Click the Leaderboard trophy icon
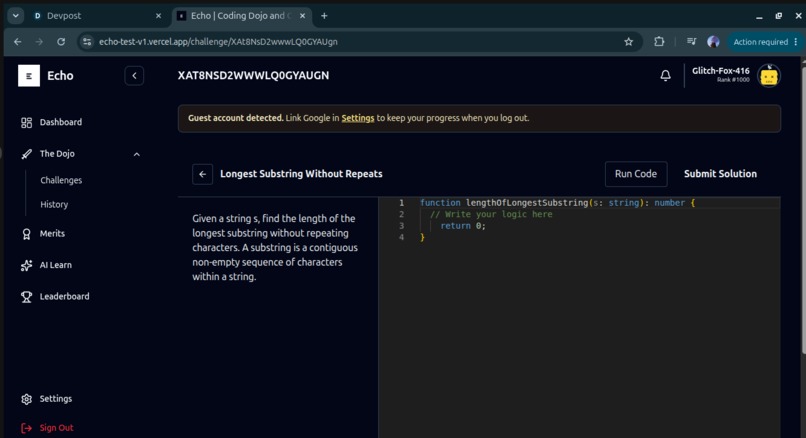This screenshot has height=438, width=806. (x=26, y=297)
